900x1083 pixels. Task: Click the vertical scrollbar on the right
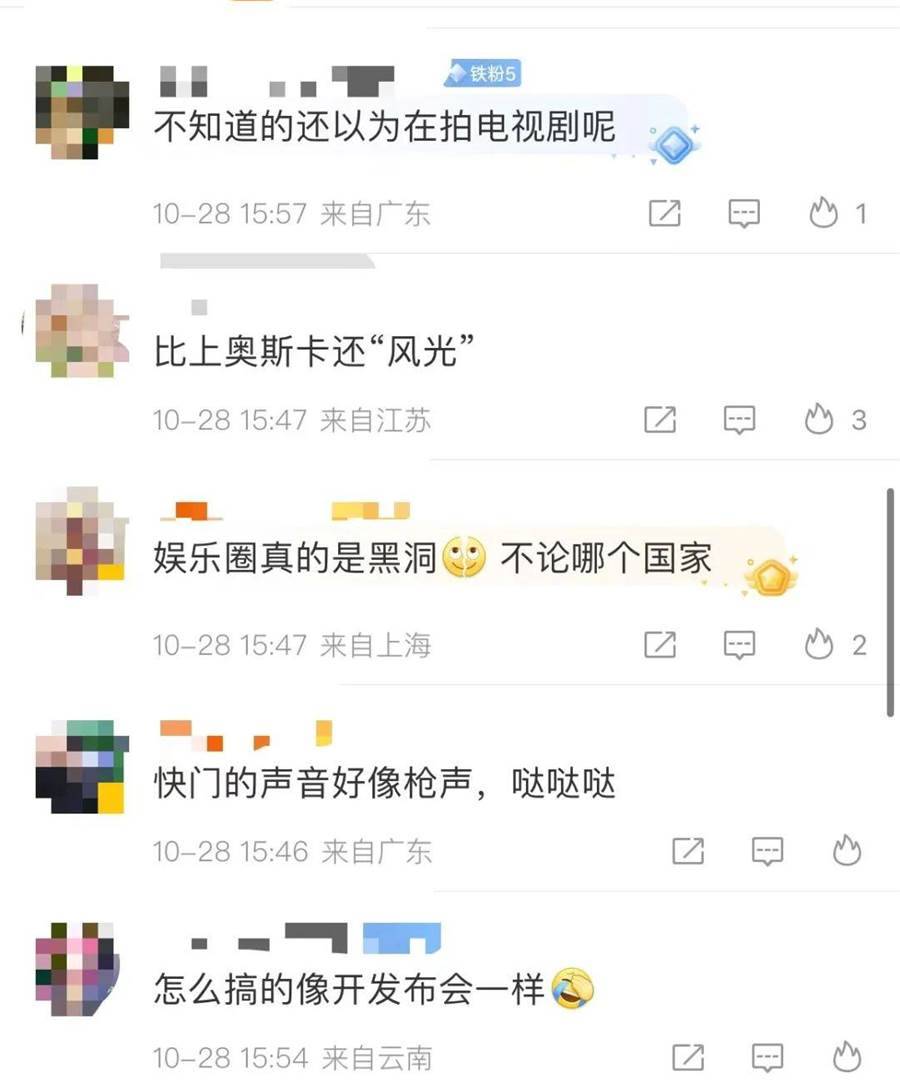coord(890,602)
